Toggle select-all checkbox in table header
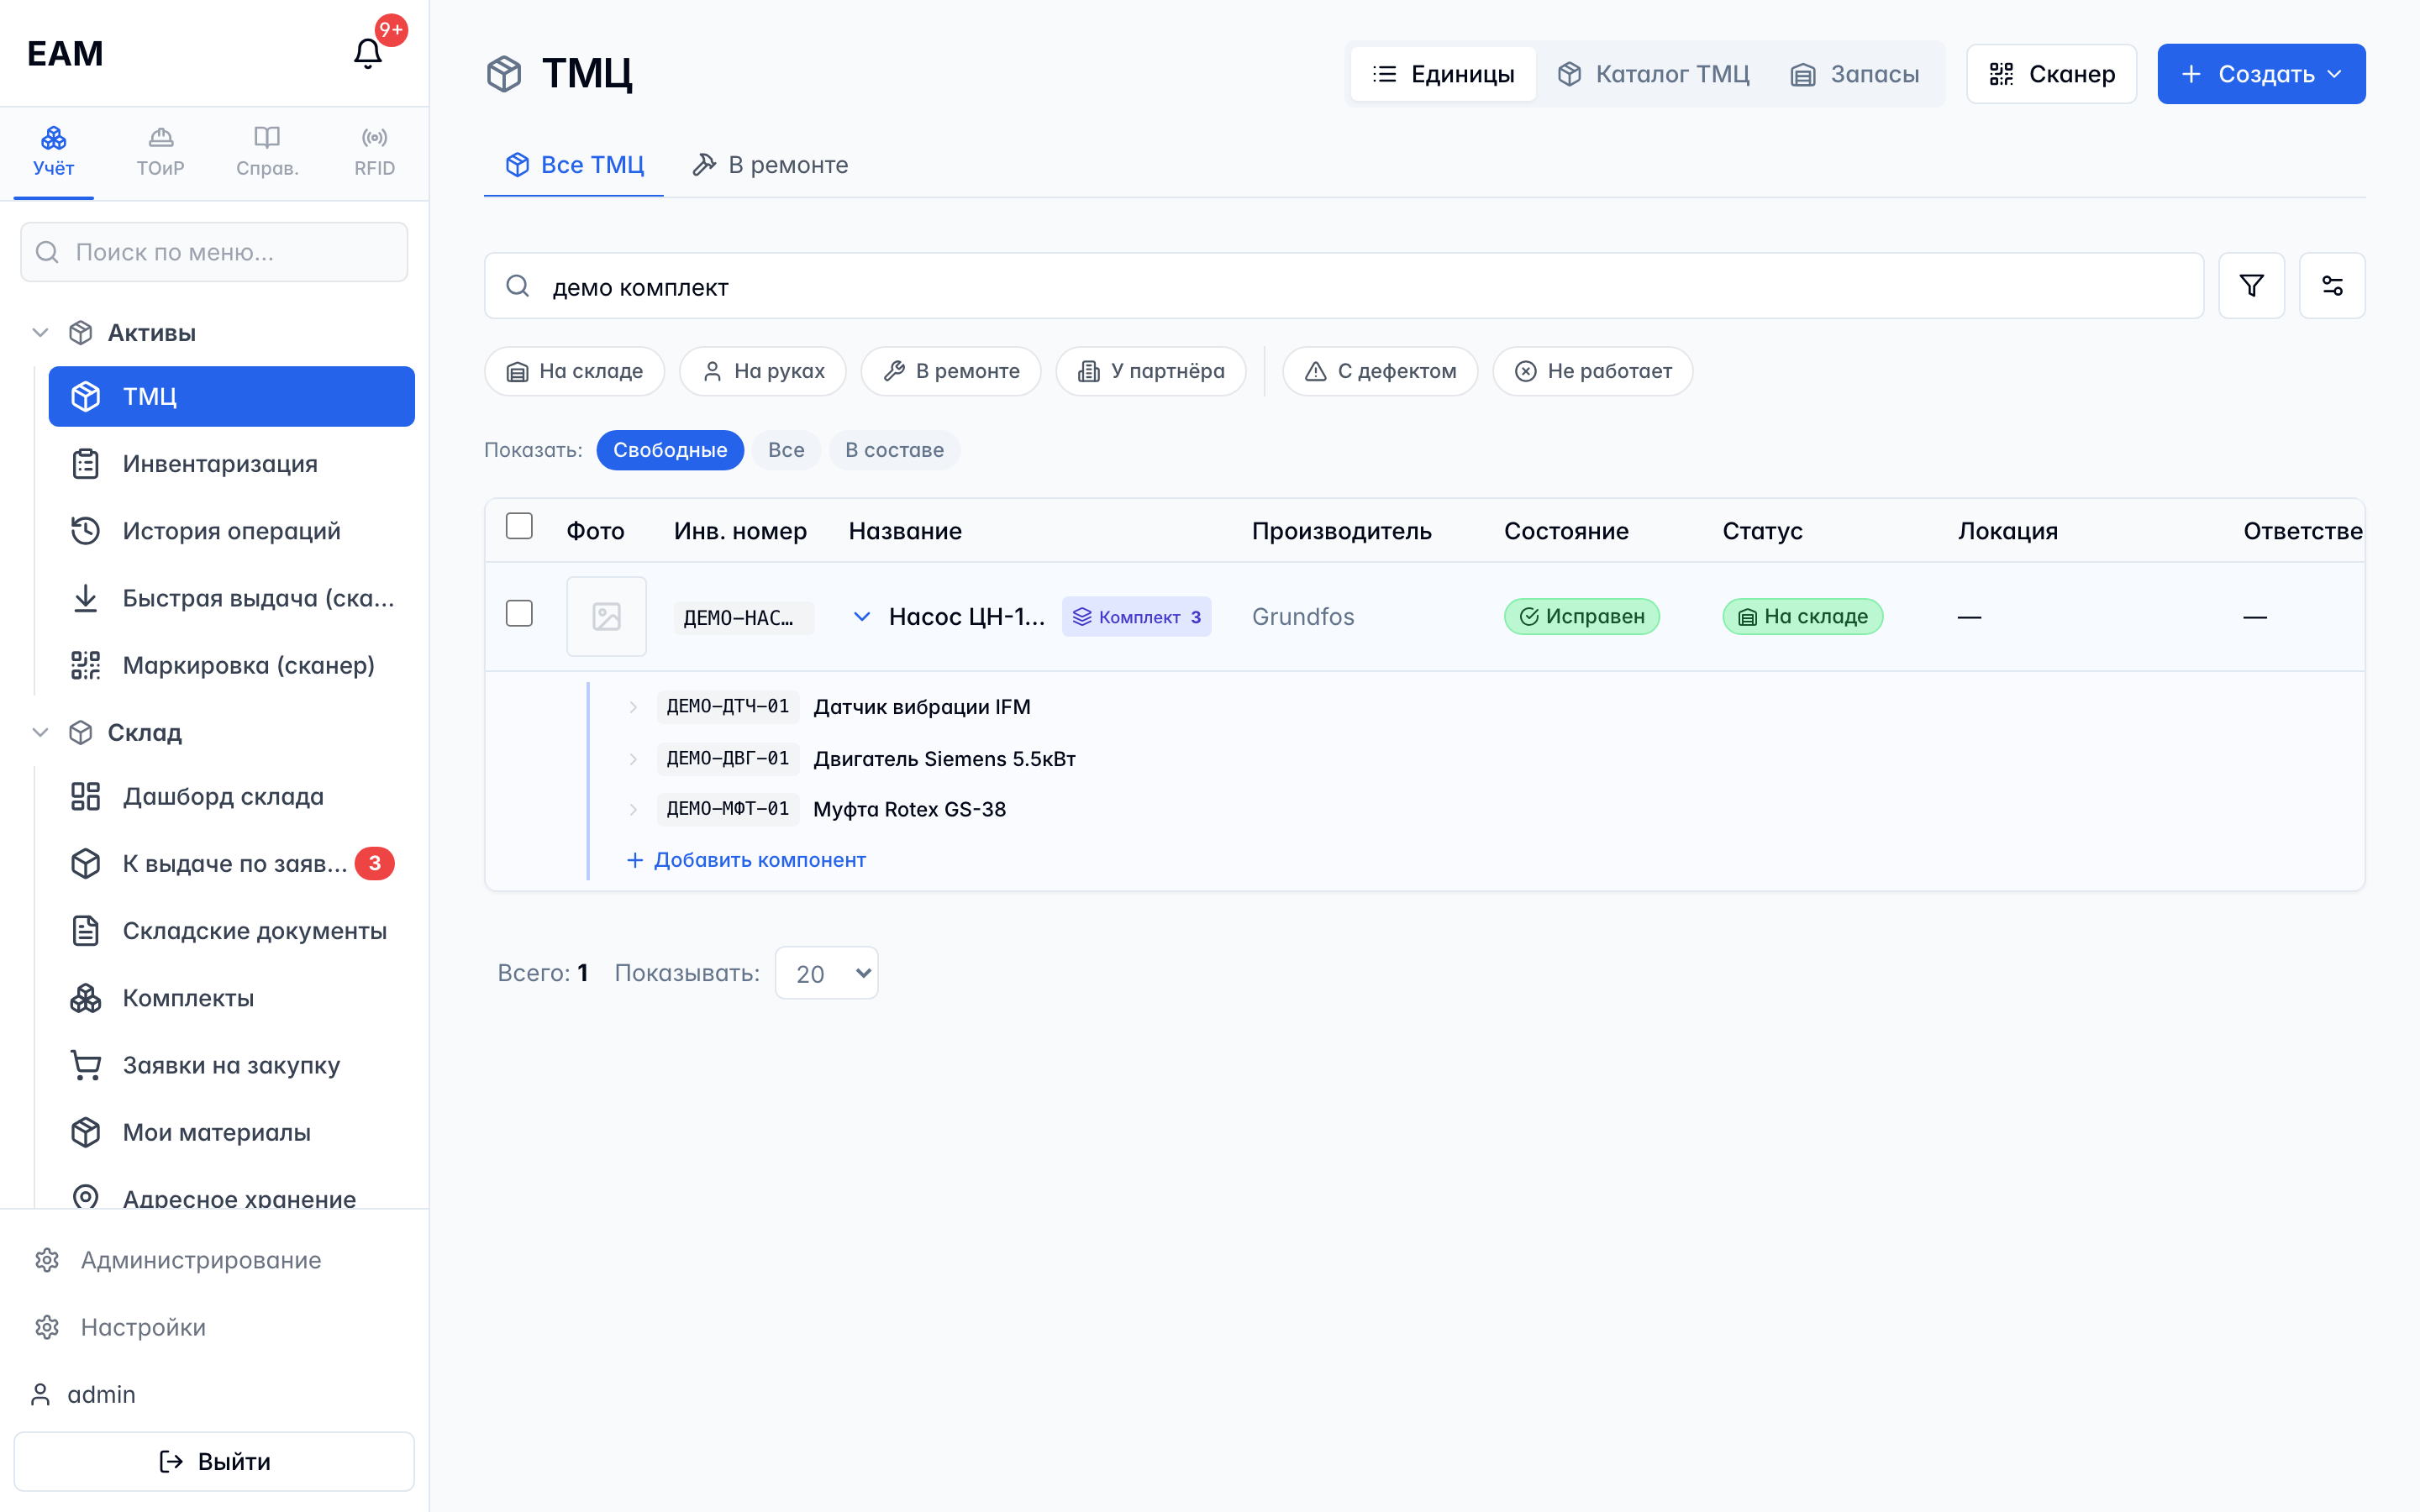Screen dimensions: 2420x1512 click(519, 527)
